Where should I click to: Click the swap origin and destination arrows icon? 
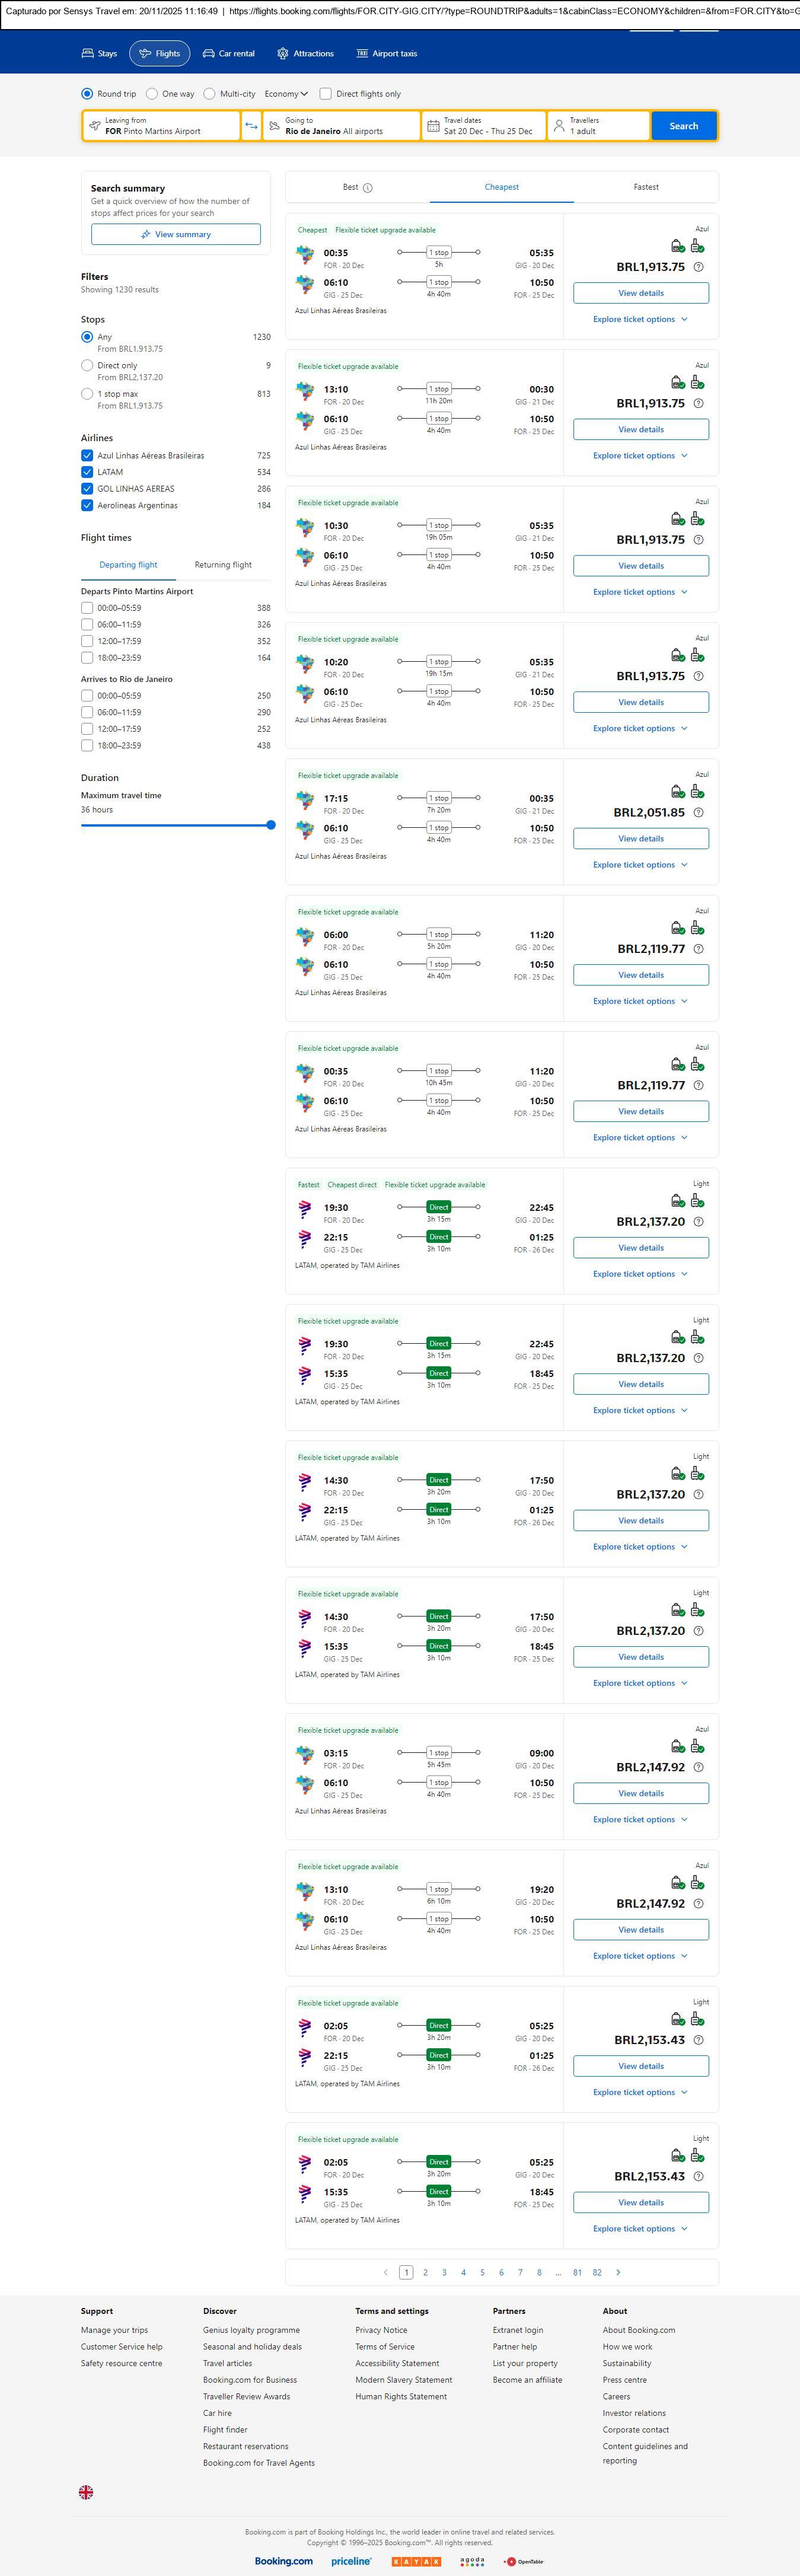point(251,126)
